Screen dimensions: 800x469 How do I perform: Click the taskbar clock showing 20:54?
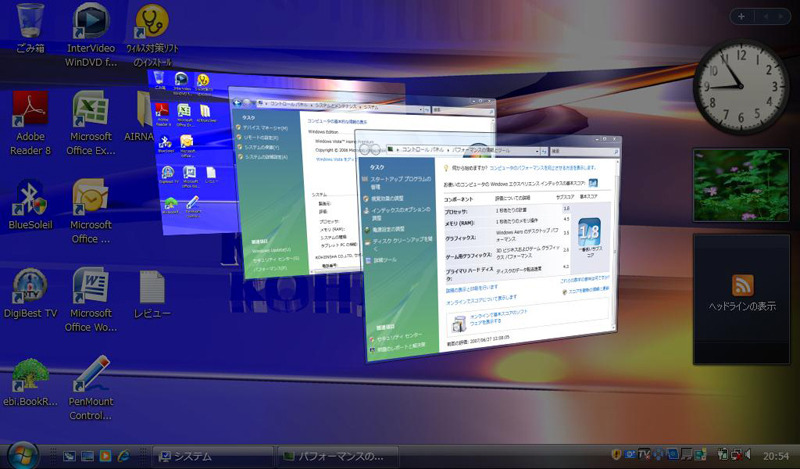pos(776,456)
